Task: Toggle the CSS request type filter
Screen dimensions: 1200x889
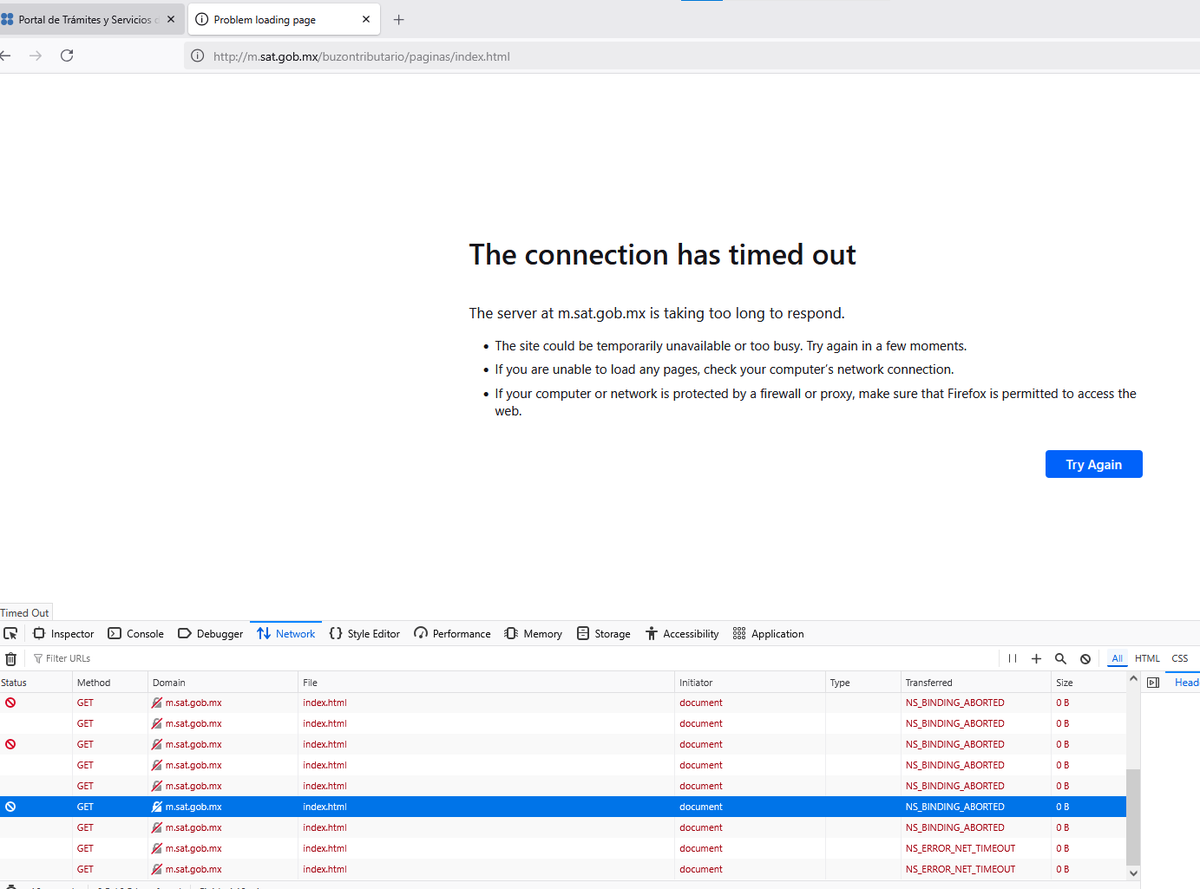Action: (x=1180, y=659)
